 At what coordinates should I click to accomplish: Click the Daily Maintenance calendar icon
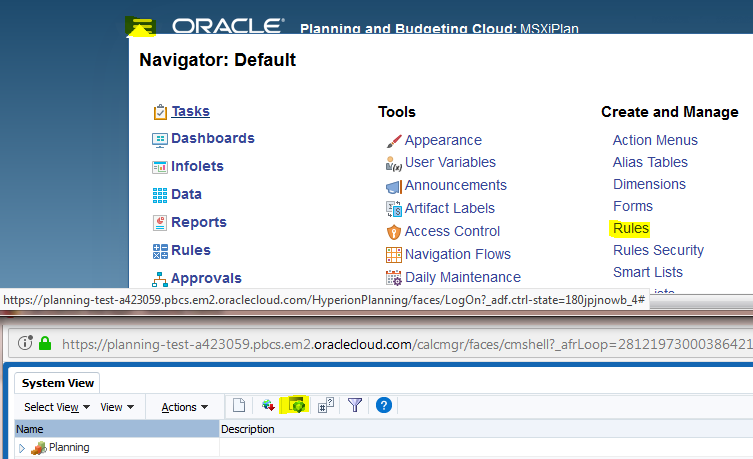point(394,278)
